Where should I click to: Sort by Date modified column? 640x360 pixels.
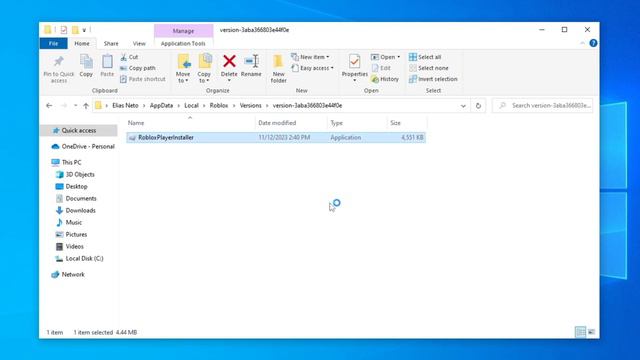coord(291,123)
